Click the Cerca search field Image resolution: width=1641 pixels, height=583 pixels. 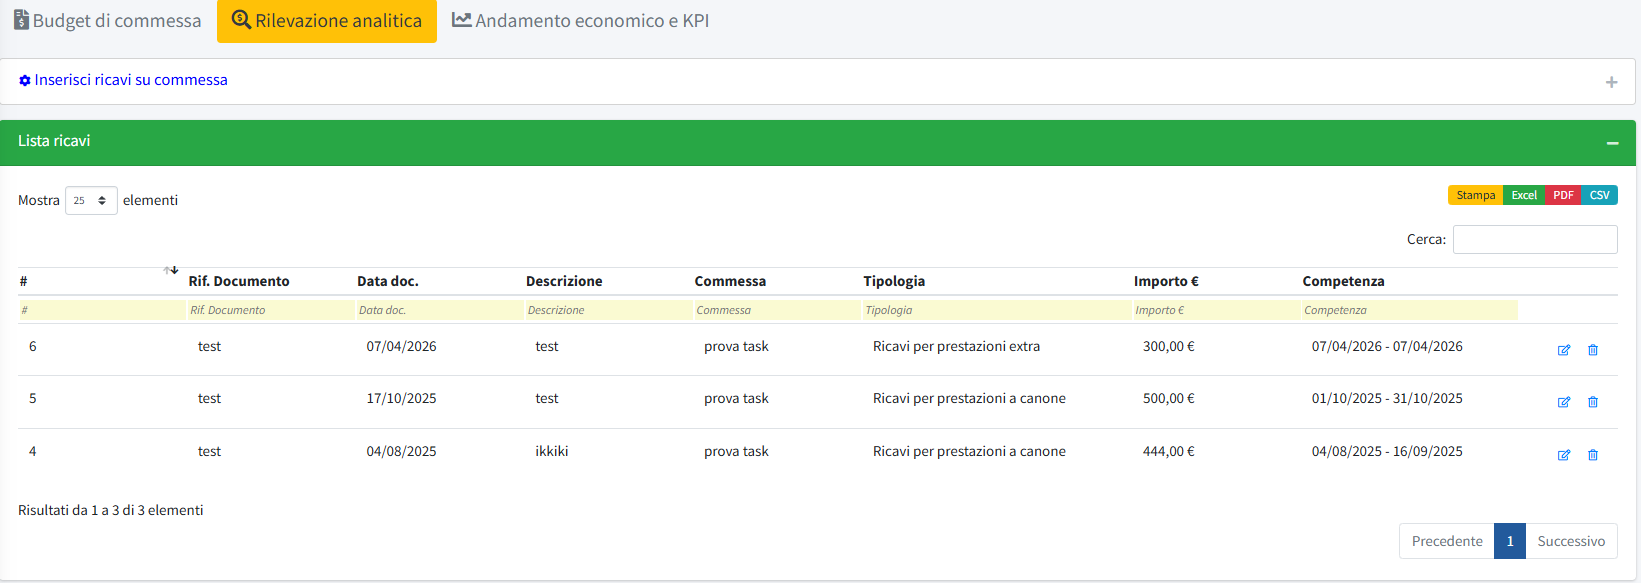click(x=1534, y=240)
